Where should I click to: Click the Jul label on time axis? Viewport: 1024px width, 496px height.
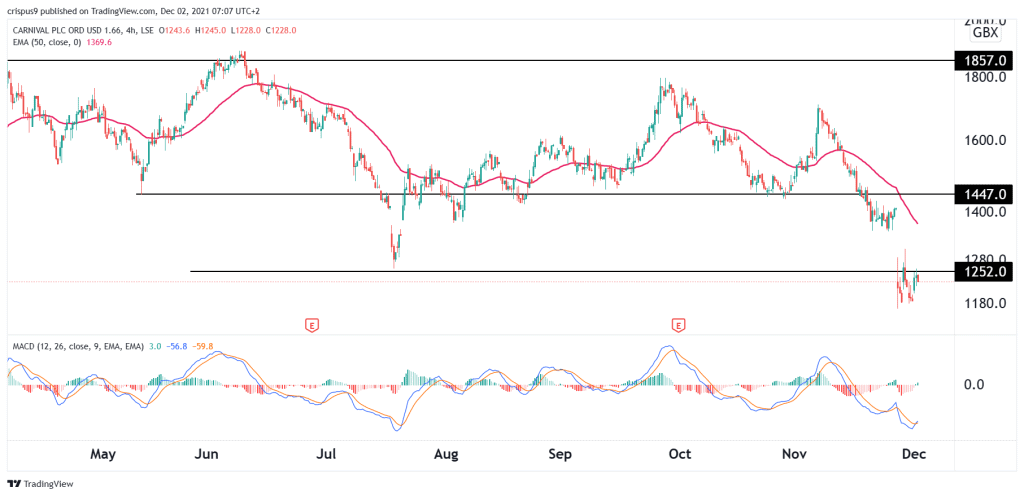tap(325, 454)
